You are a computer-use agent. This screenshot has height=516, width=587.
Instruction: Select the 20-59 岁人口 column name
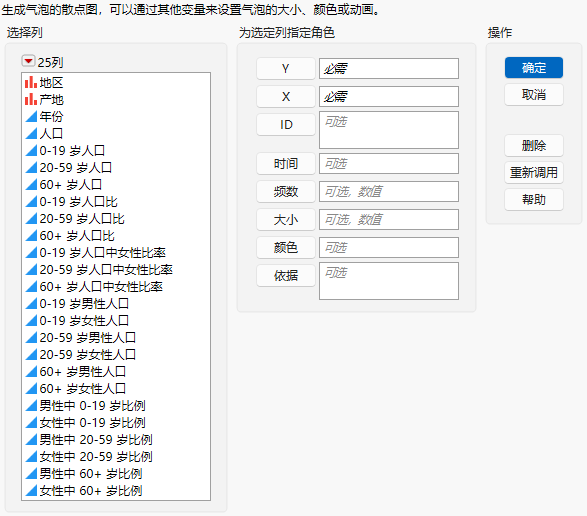coord(76,167)
